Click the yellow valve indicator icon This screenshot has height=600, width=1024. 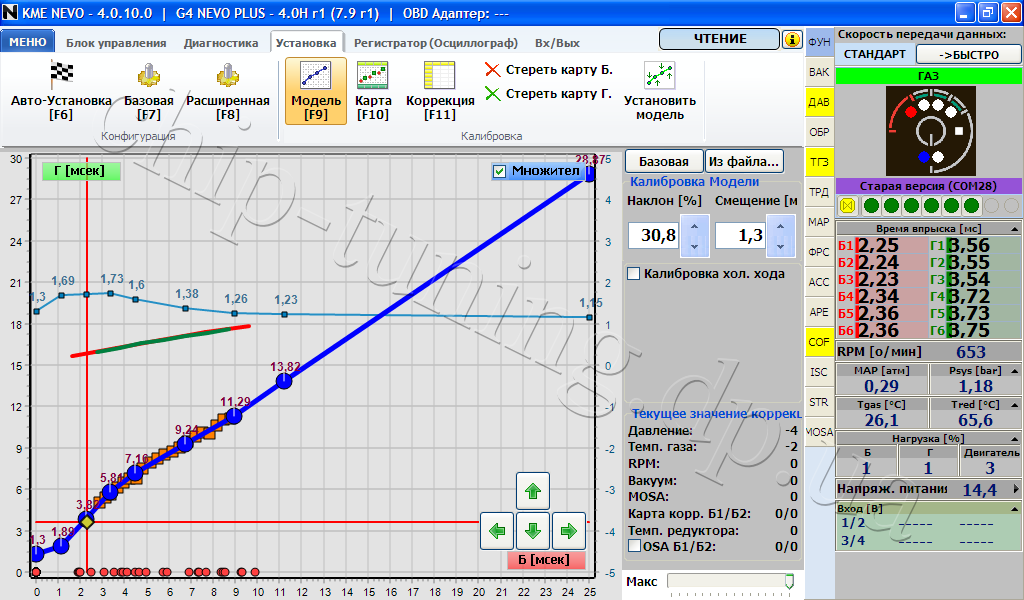point(848,206)
